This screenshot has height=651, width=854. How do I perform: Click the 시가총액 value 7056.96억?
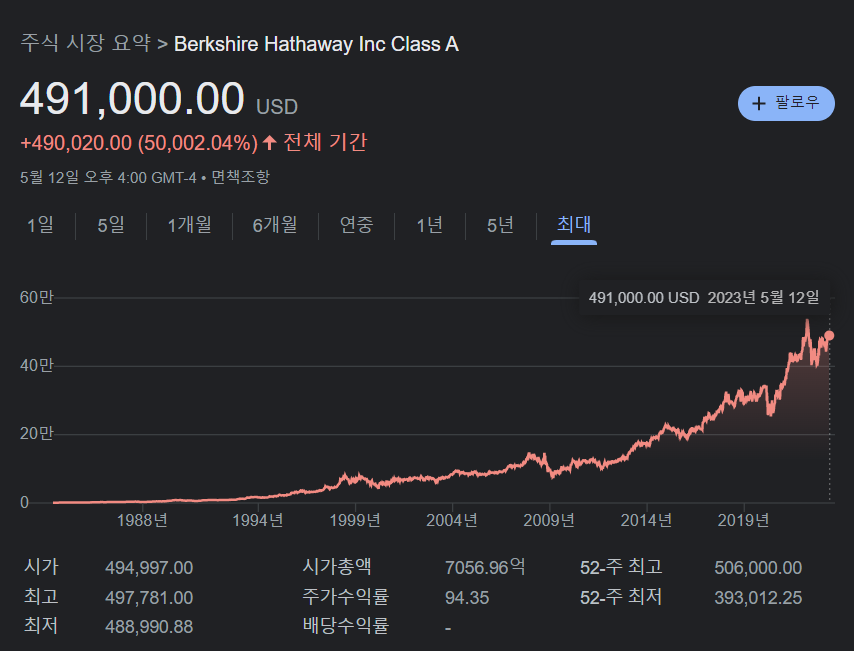tap(485, 567)
